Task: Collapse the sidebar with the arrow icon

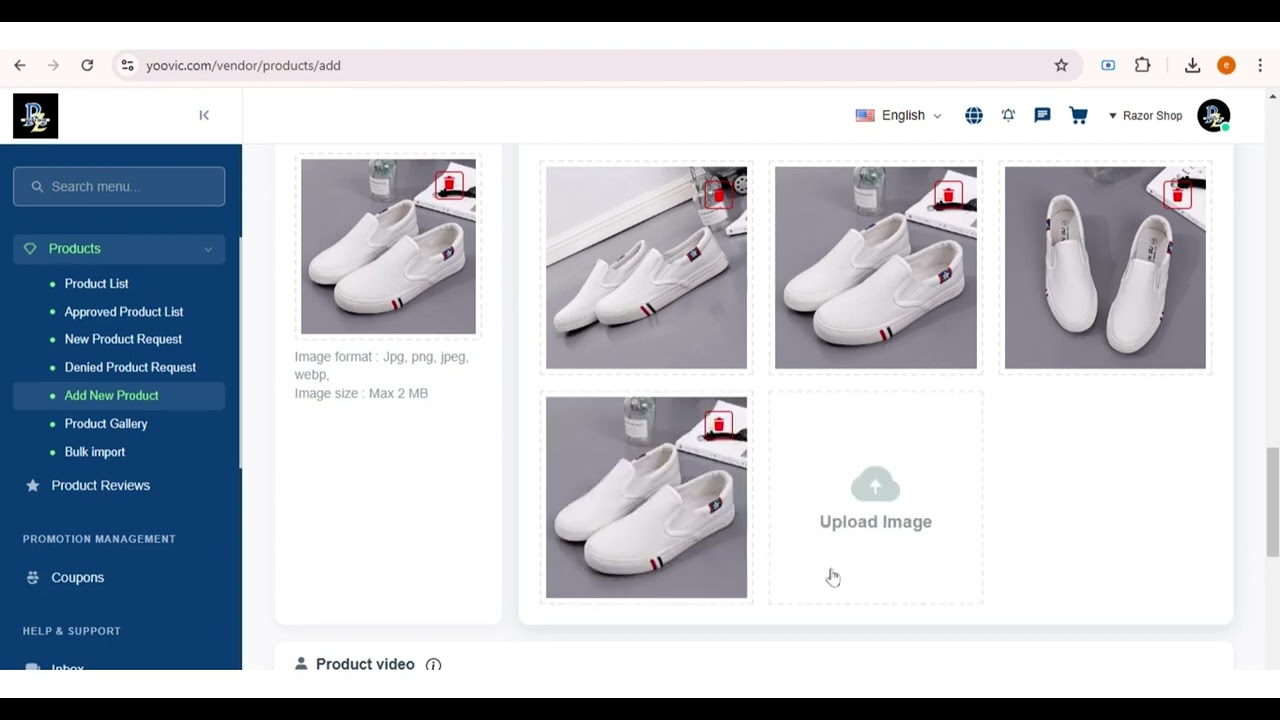Action: tap(204, 115)
